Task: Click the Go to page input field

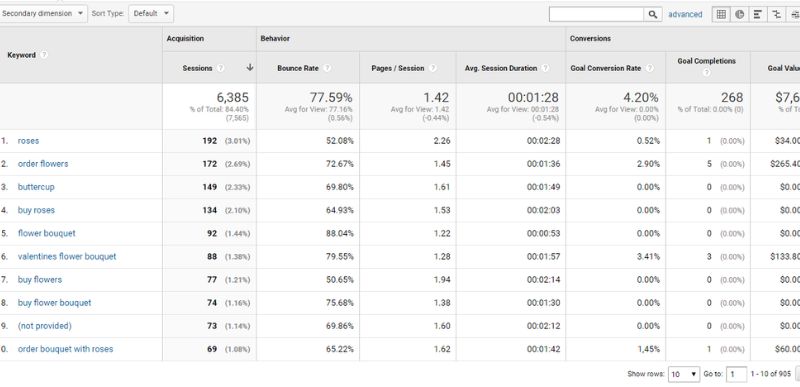Action: tap(736, 374)
